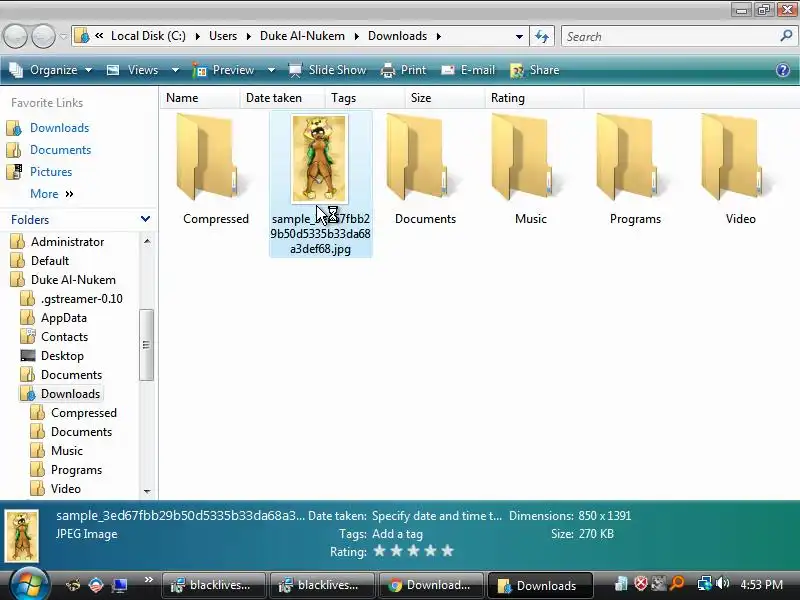Click the E-mail toolbar button
This screenshot has height=600, width=800.
click(468, 70)
